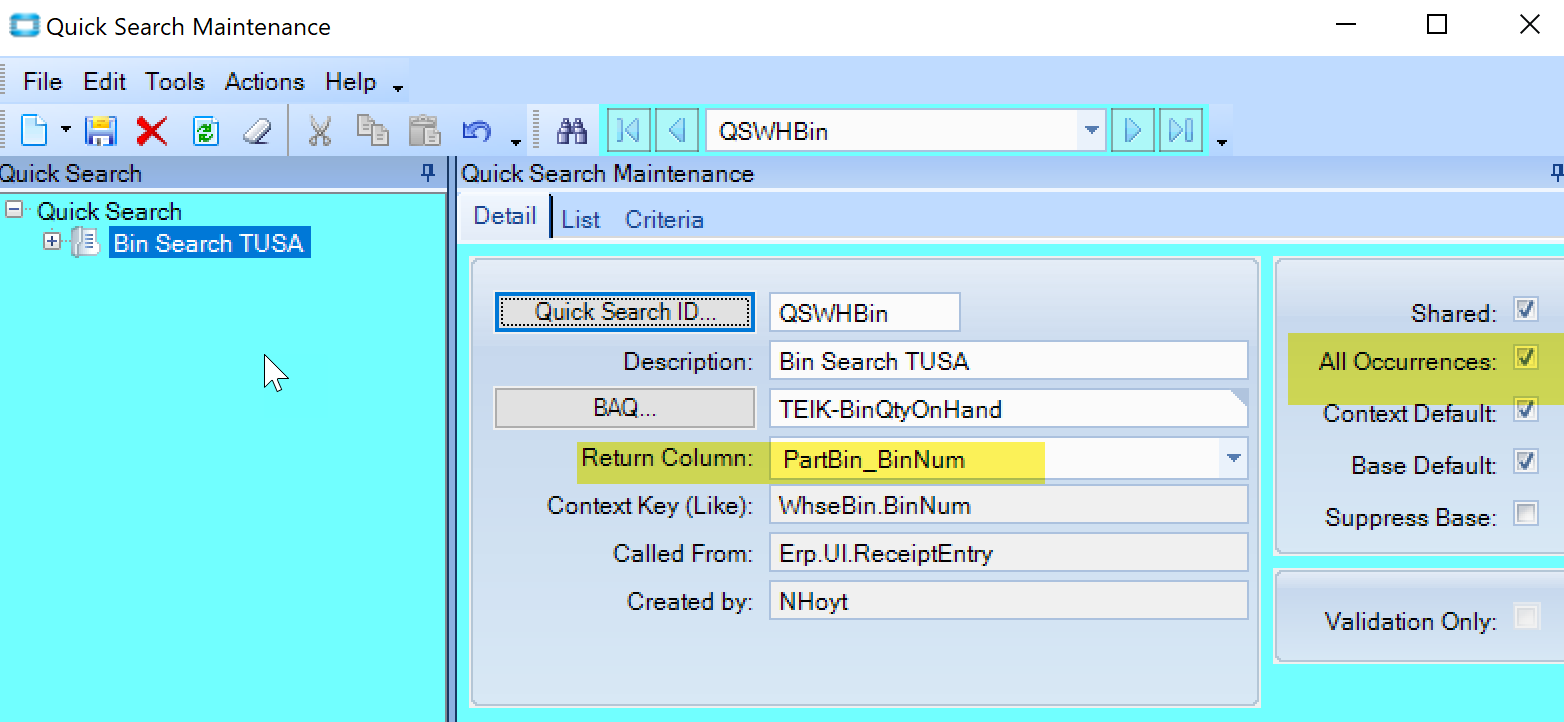Click the Description text field
1564x722 pixels.
[x=1008, y=361]
